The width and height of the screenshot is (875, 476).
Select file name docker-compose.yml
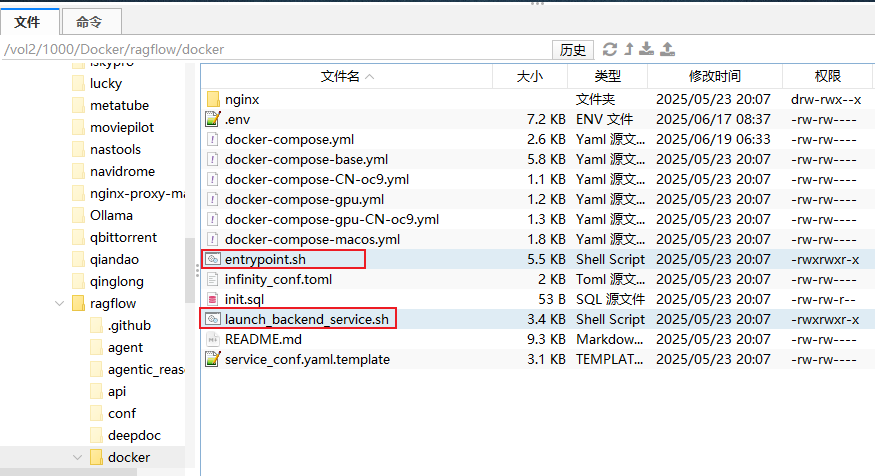(x=289, y=140)
